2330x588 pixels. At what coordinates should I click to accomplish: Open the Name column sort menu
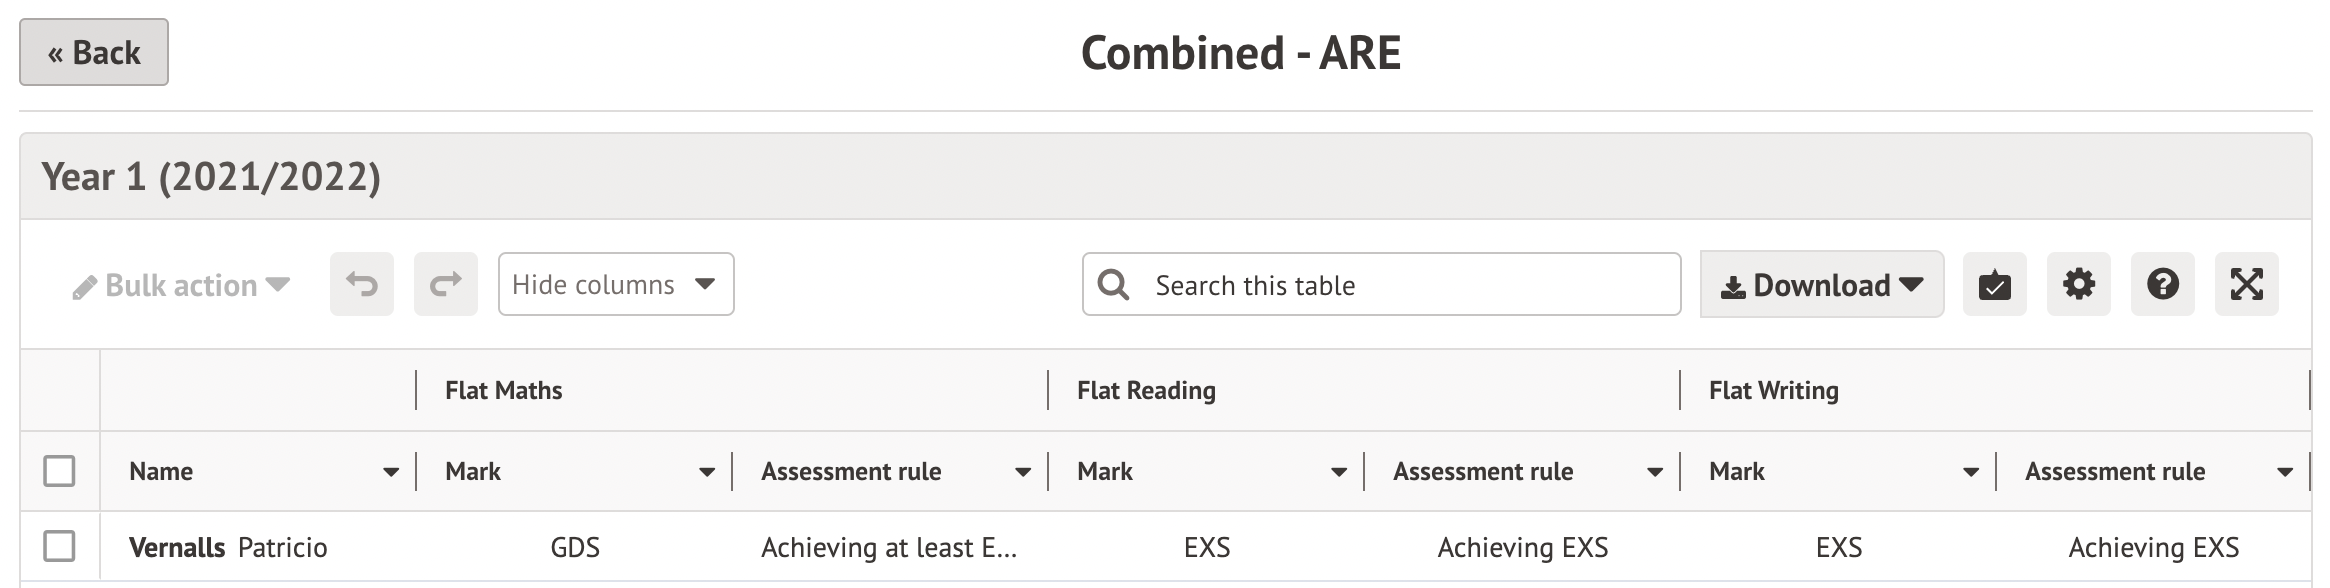pyautogui.click(x=391, y=472)
